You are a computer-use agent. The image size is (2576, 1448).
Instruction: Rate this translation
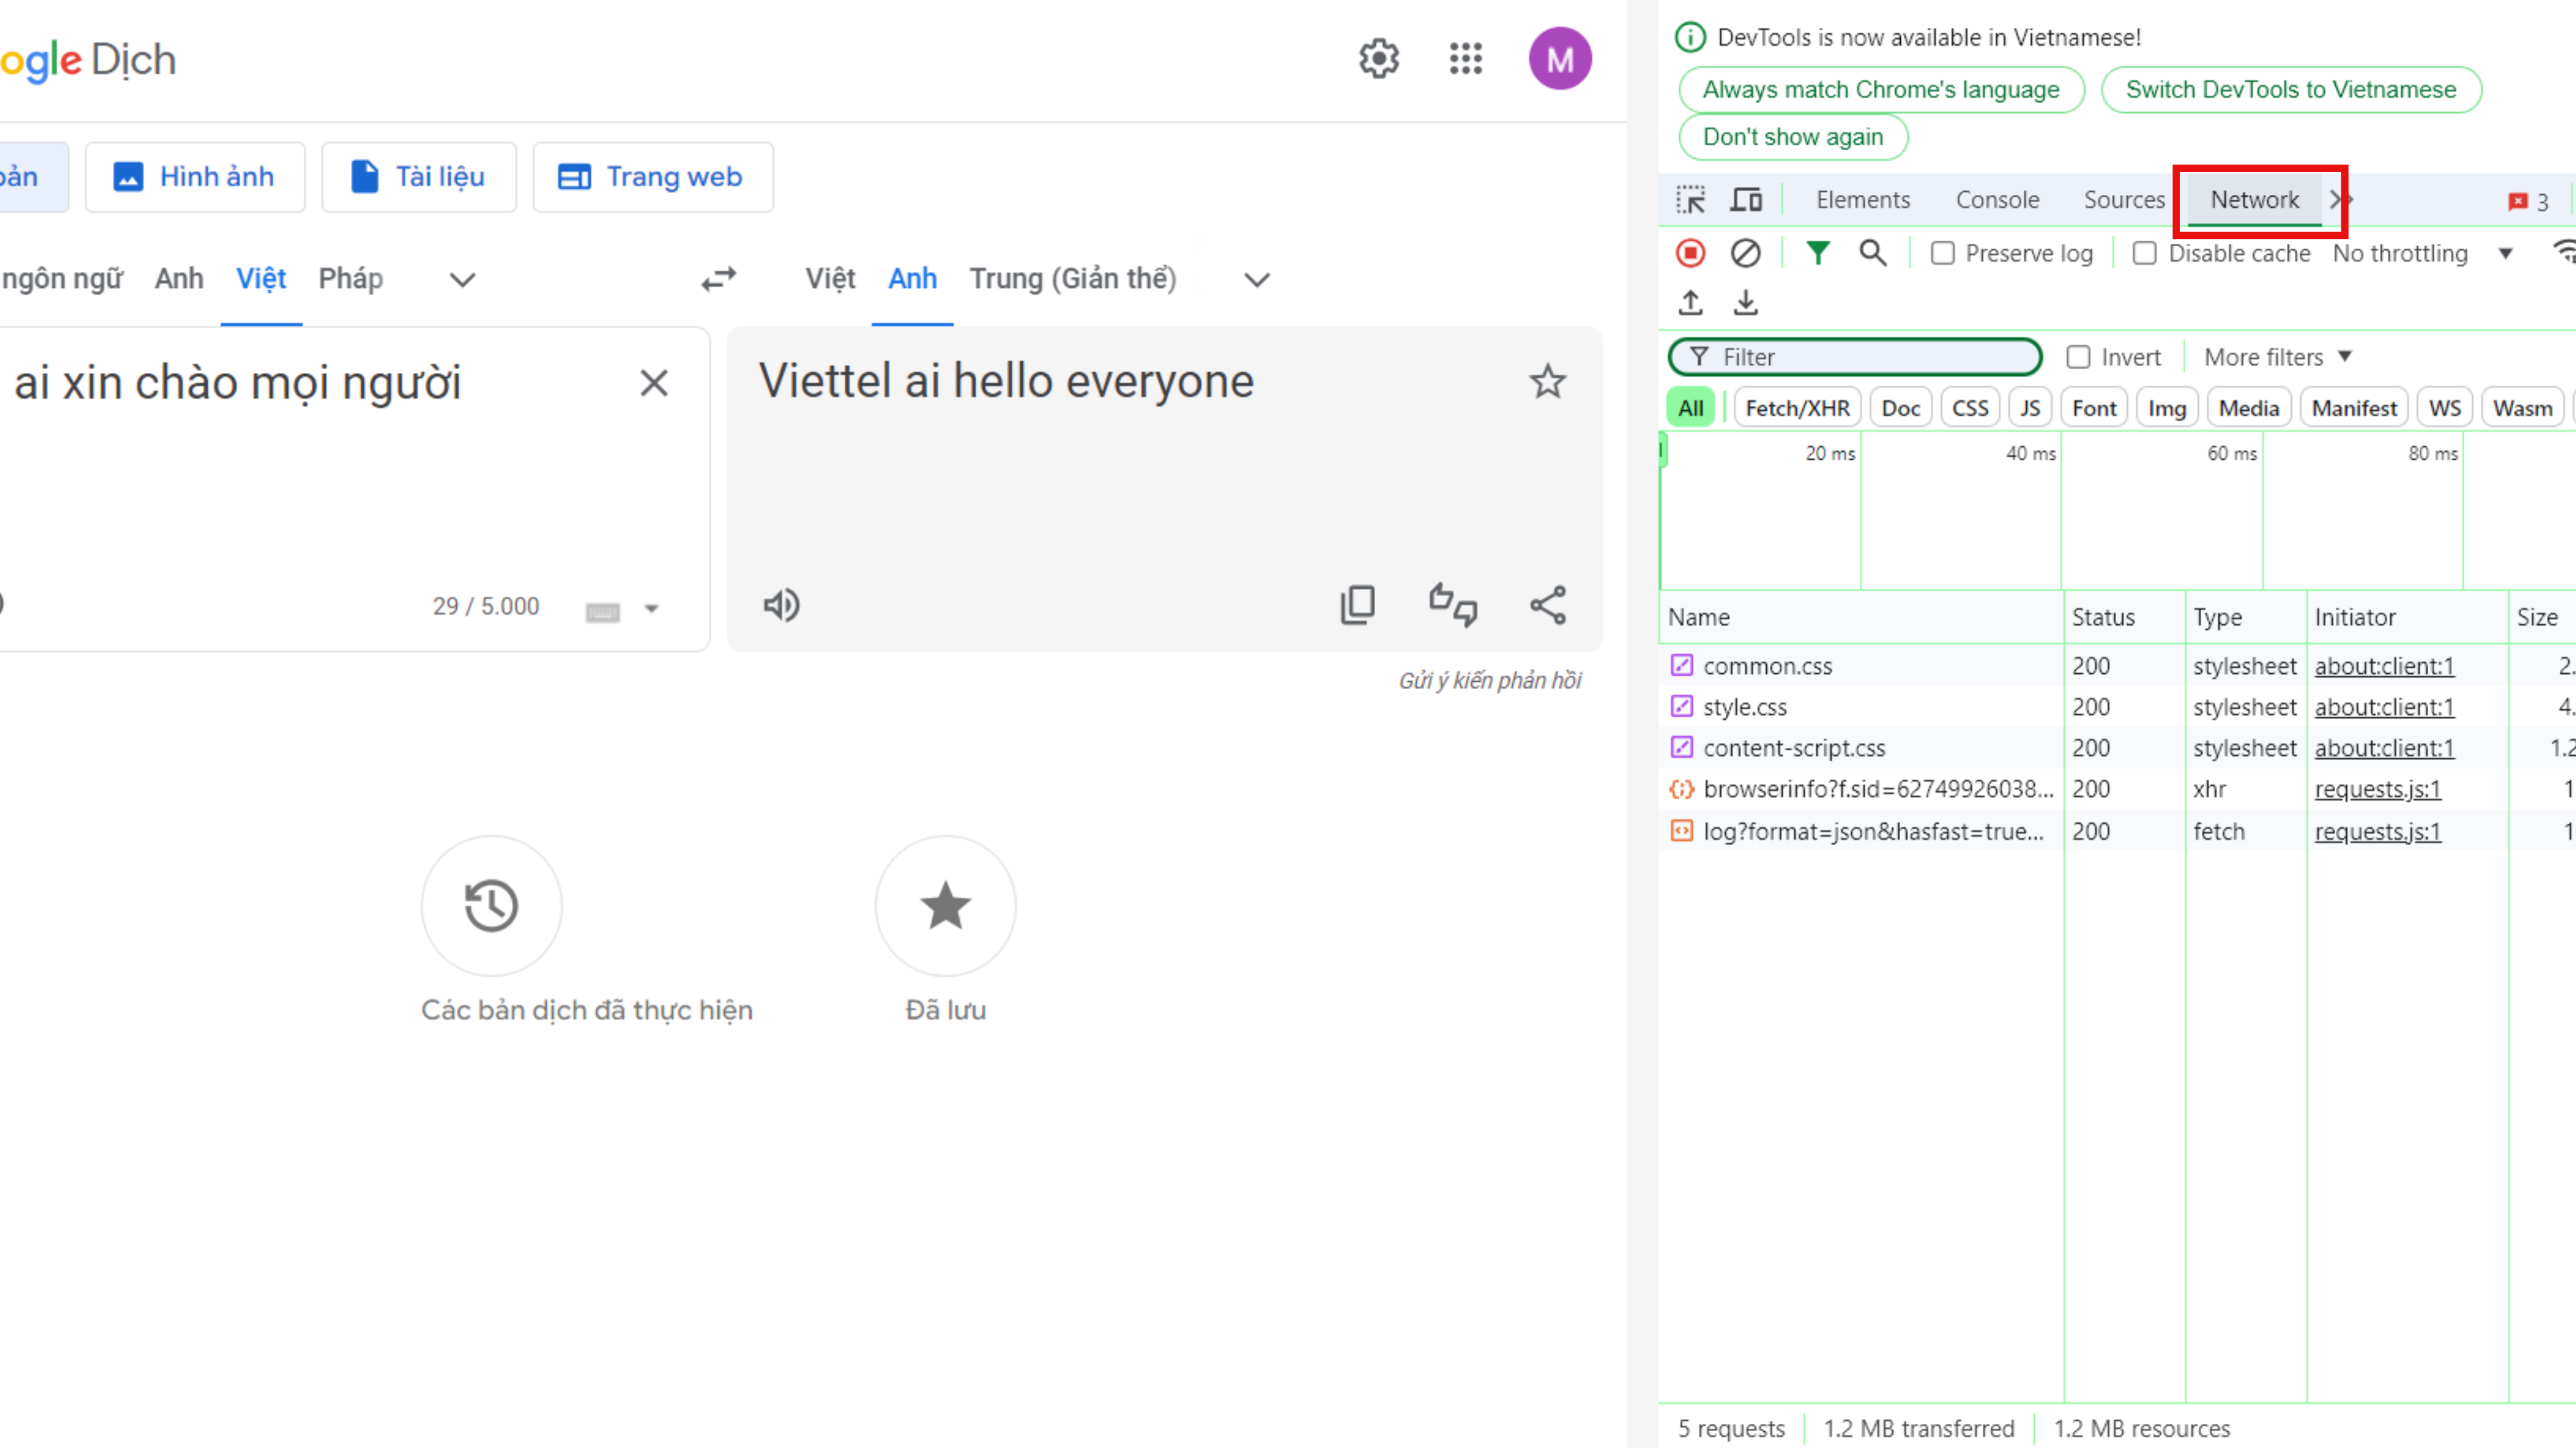[1452, 605]
